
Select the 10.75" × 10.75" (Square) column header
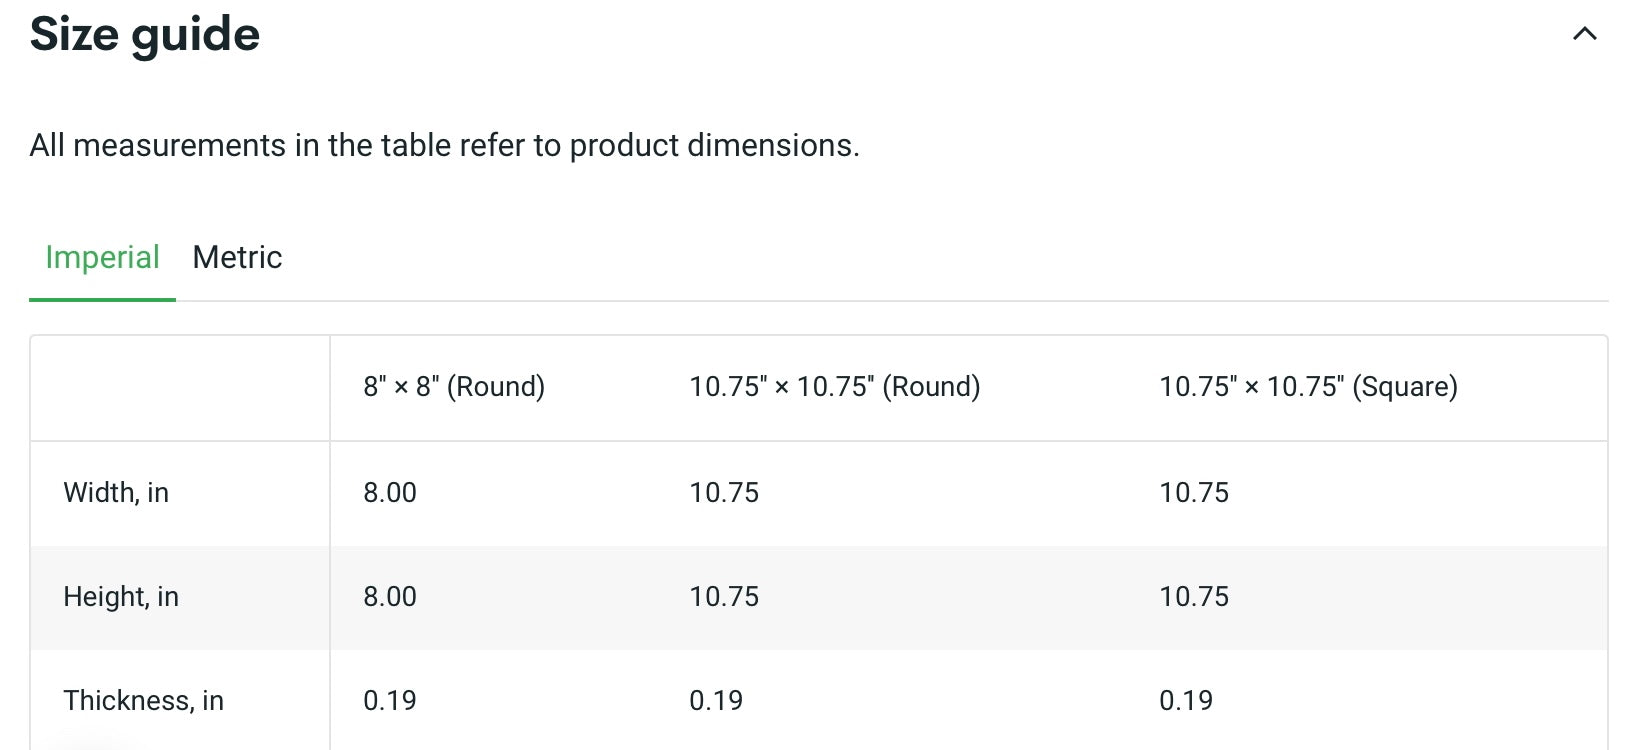click(1308, 387)
